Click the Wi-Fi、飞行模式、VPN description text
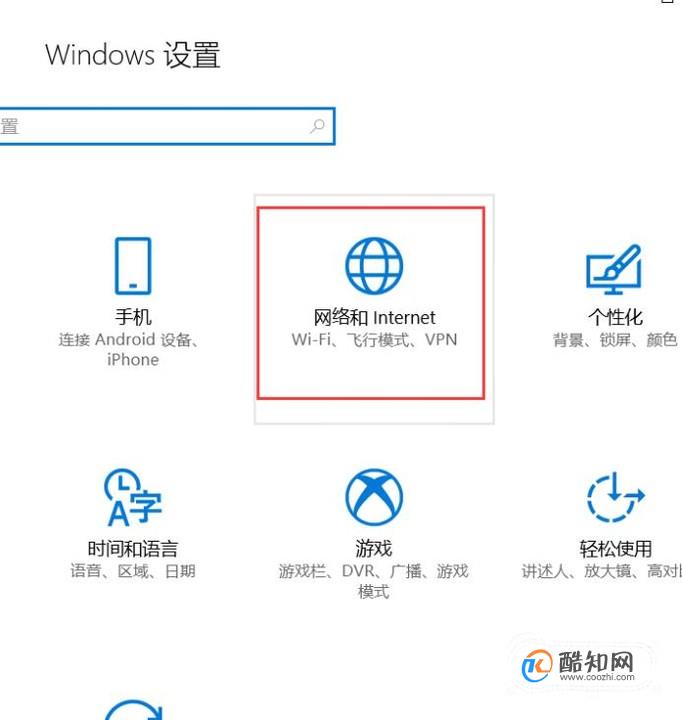This screenshot has height=720, width=682. coord(374,340)
